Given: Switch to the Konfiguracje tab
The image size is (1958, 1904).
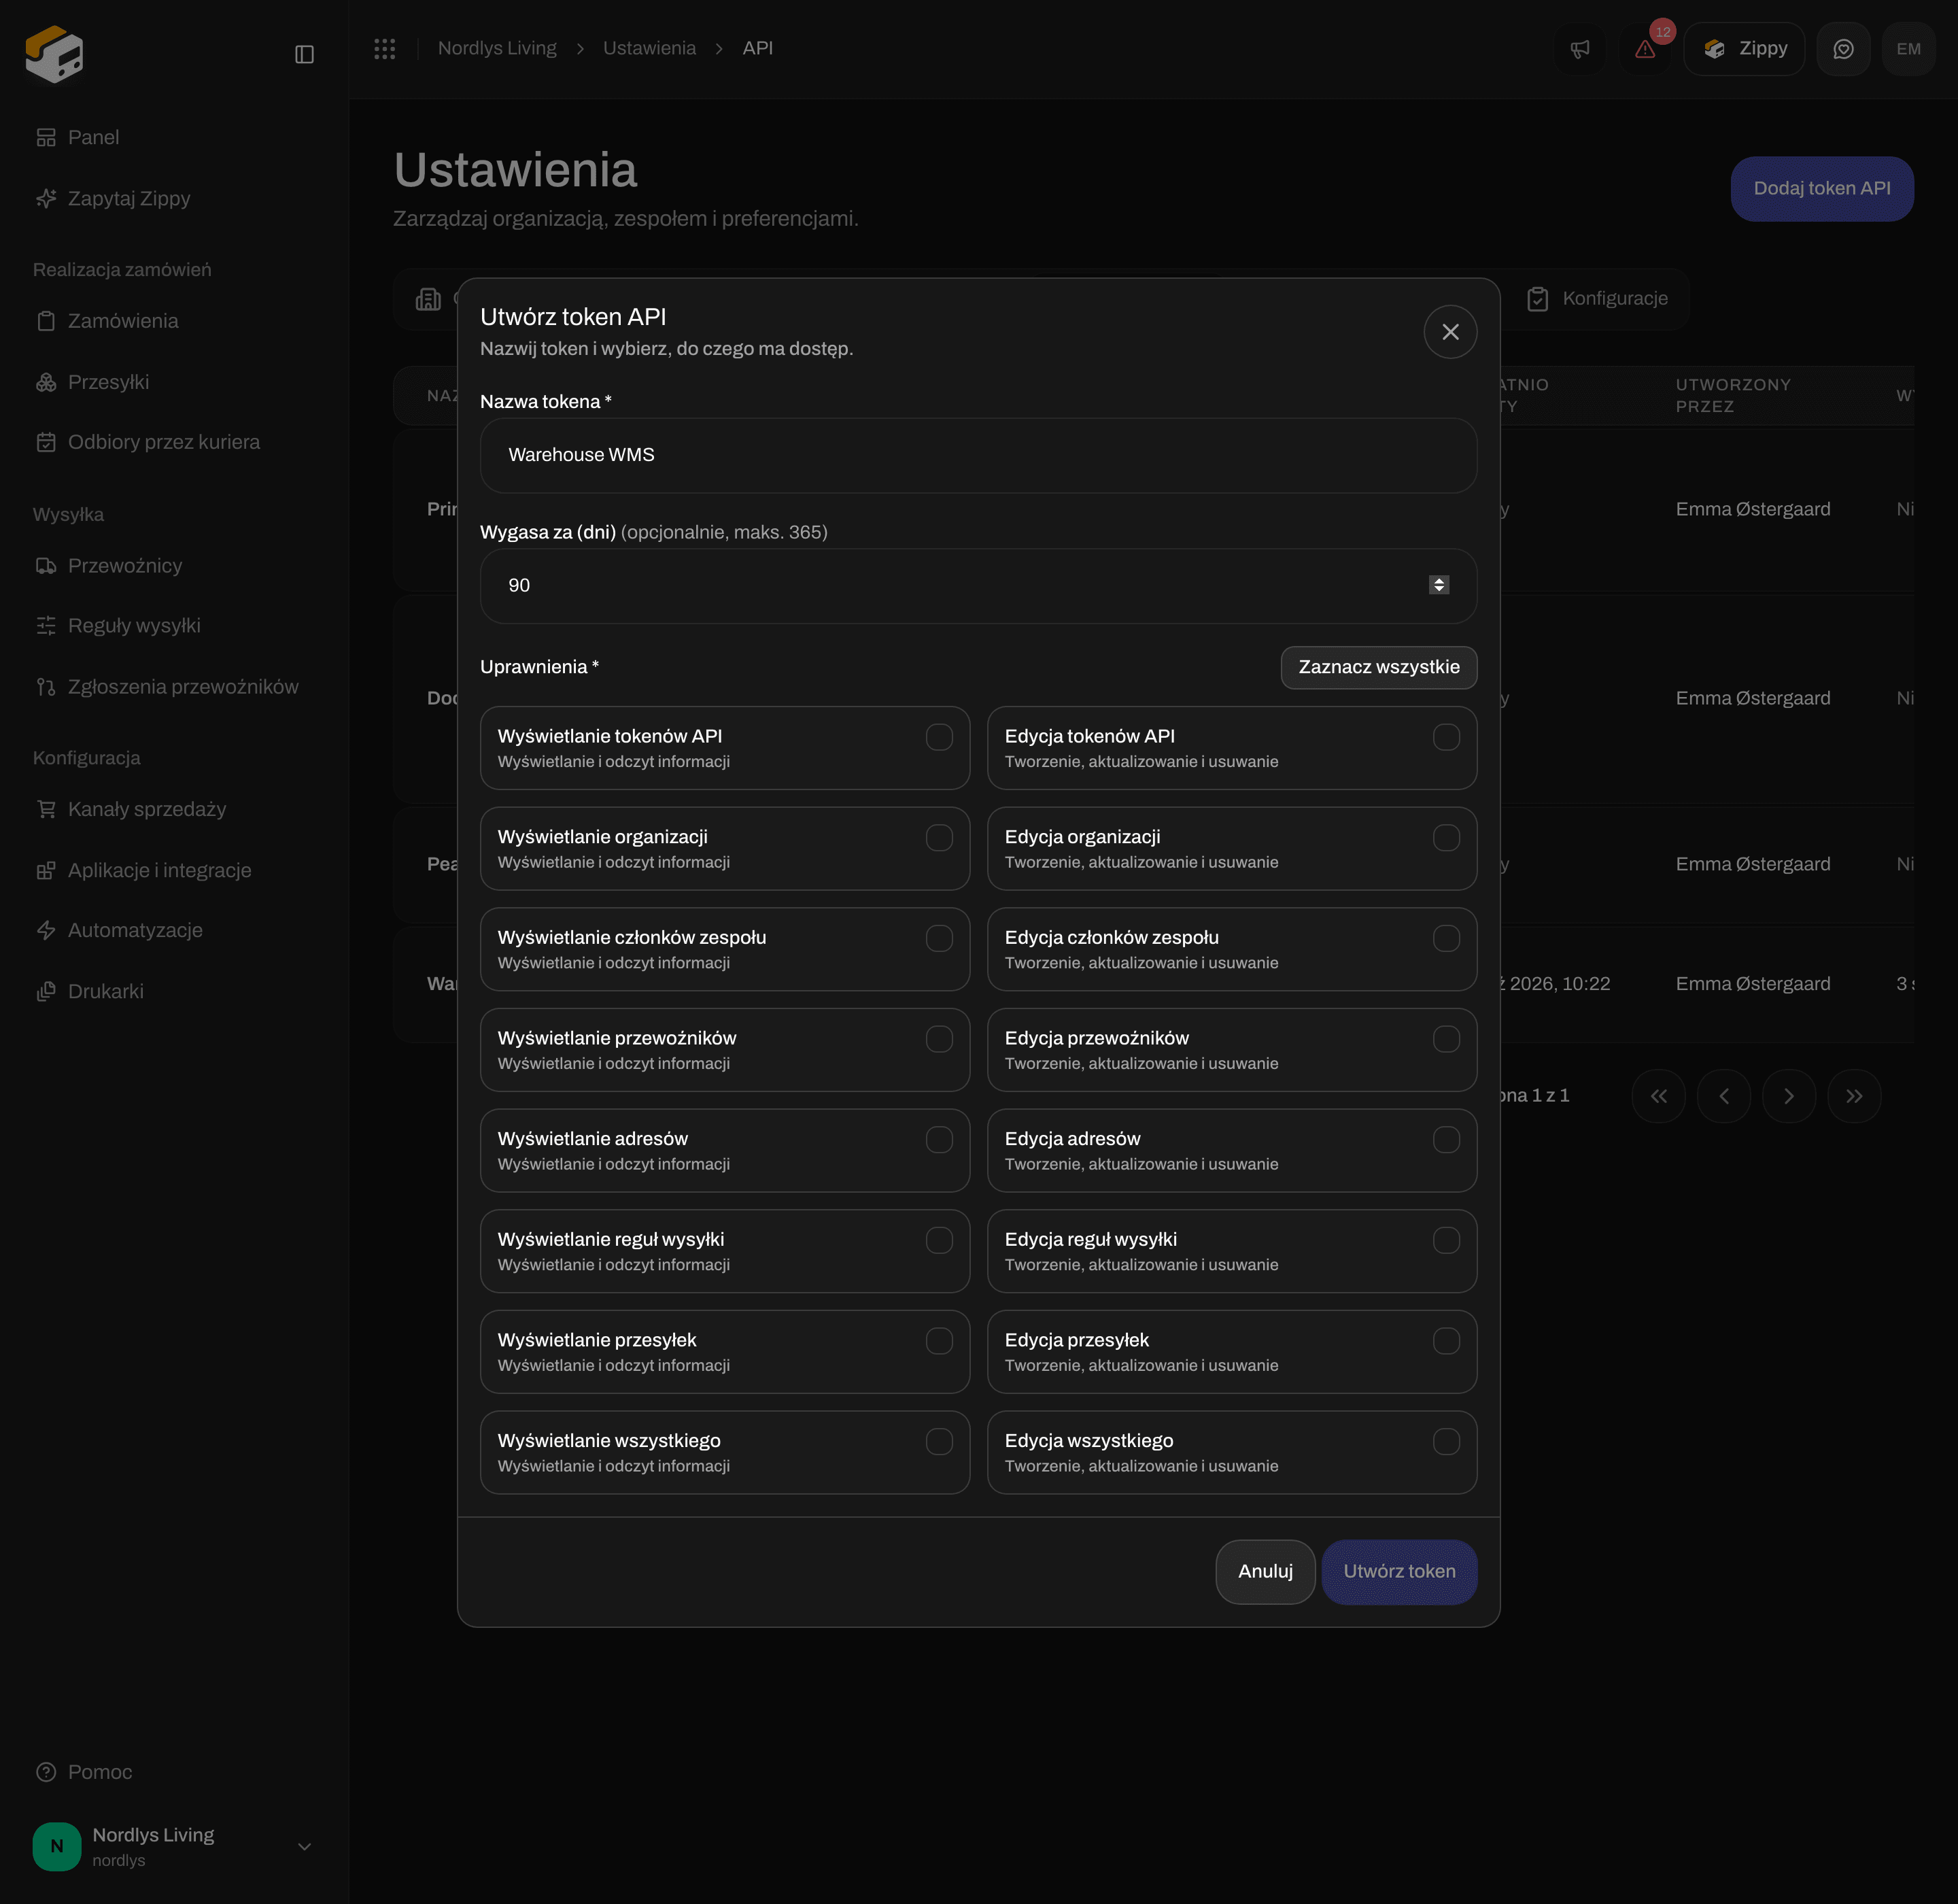Looking at the screenshot, I should coord(1597,298).
